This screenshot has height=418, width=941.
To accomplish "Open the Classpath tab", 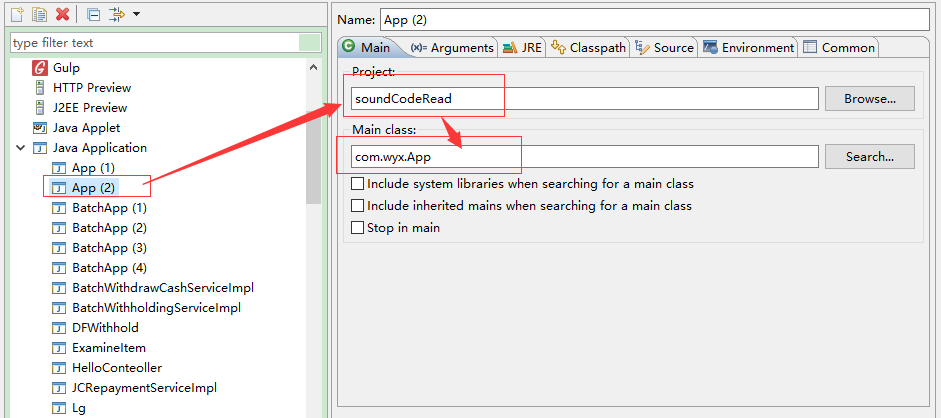I will pos(589,47).
